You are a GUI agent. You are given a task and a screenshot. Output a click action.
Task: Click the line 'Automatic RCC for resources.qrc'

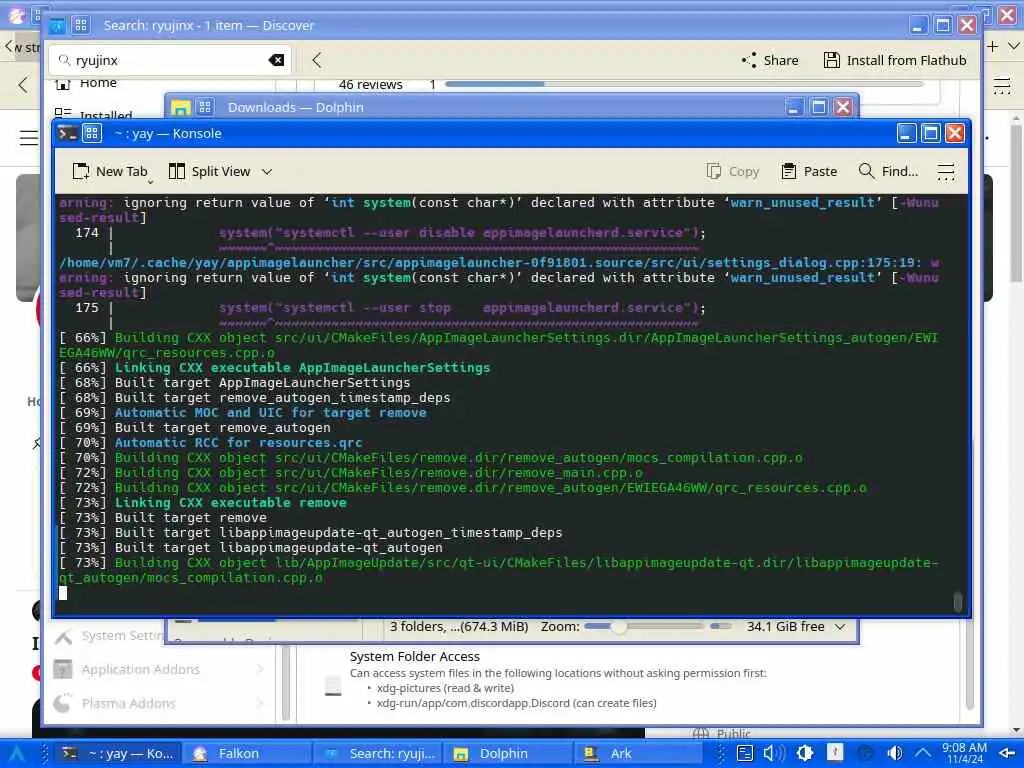pos(238,443)
